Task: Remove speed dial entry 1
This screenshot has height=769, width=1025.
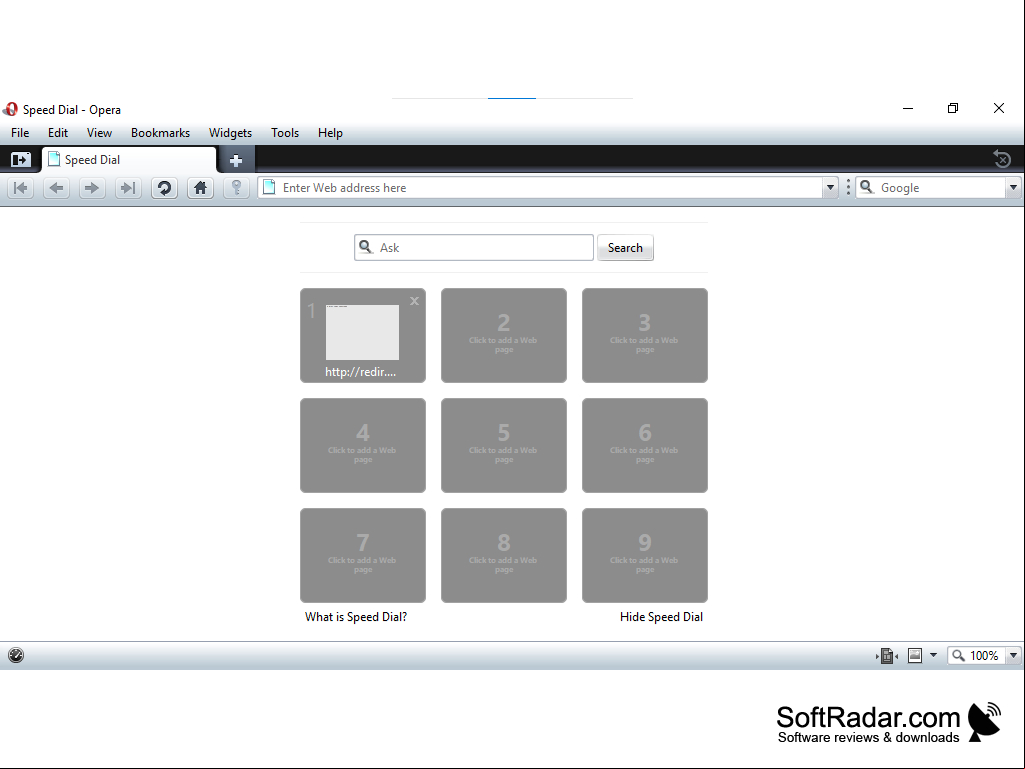Action: (414, 301)
